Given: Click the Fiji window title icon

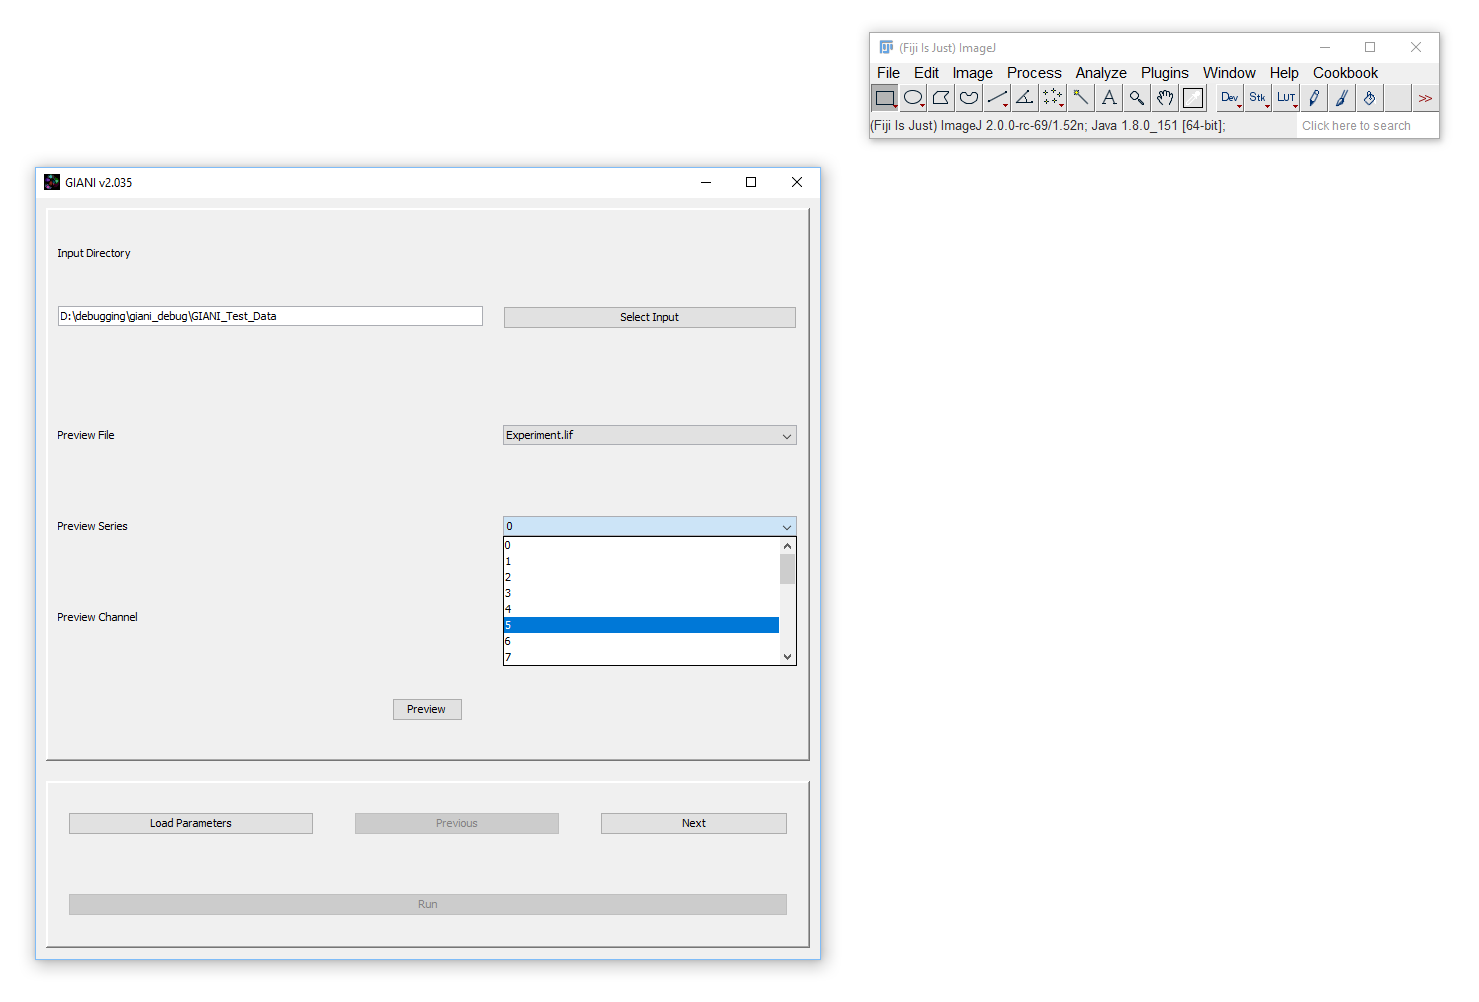Looking at the screenshot, I should [x=886, y=47].
